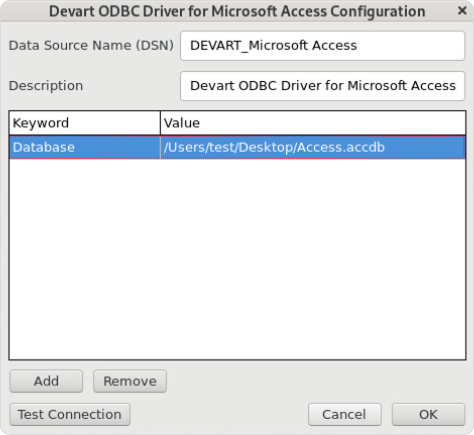Select the Database keyword cell
474x435 pixels.
[85, 147]
